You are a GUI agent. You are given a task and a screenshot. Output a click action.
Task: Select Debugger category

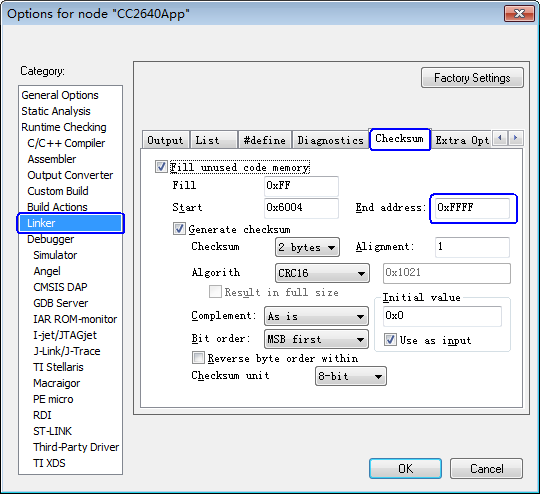coord(51,239)
